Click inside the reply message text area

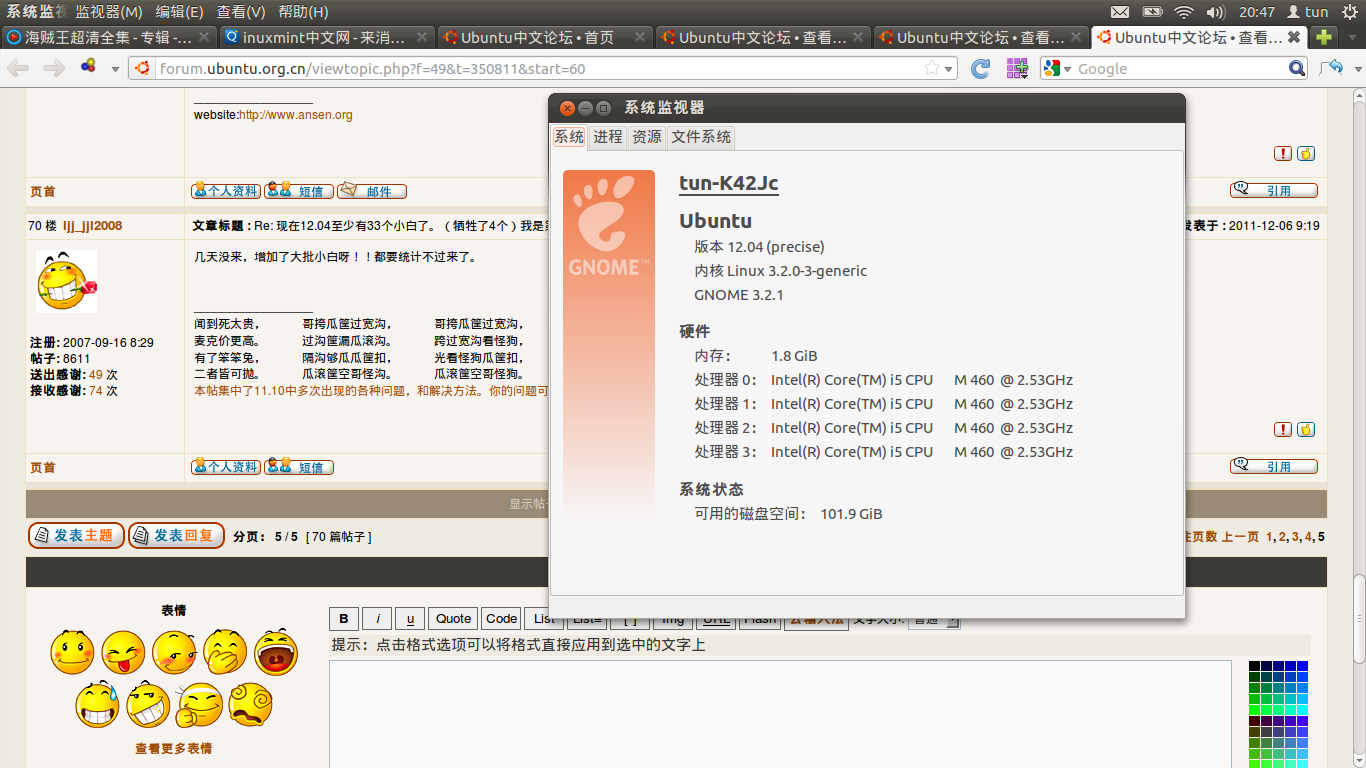click(780, 714)
